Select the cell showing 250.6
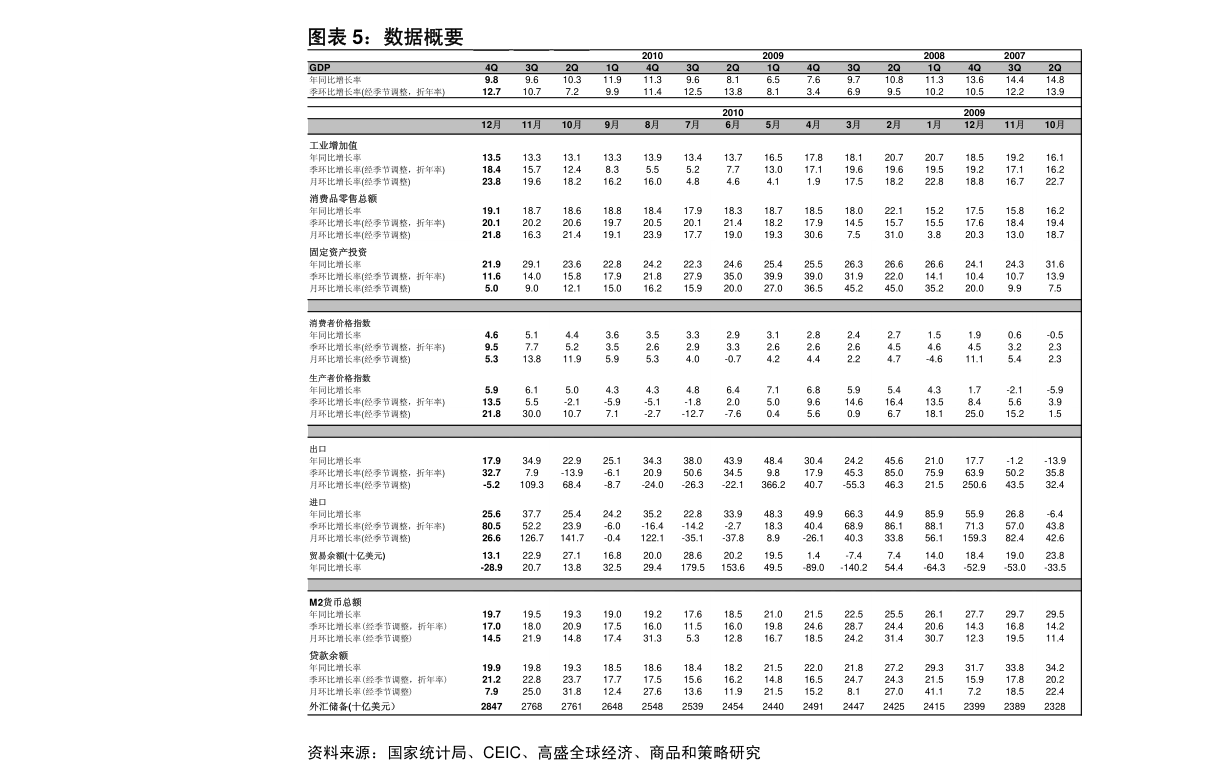Viewport: 1224px width, 781px height. click(974, 485)
